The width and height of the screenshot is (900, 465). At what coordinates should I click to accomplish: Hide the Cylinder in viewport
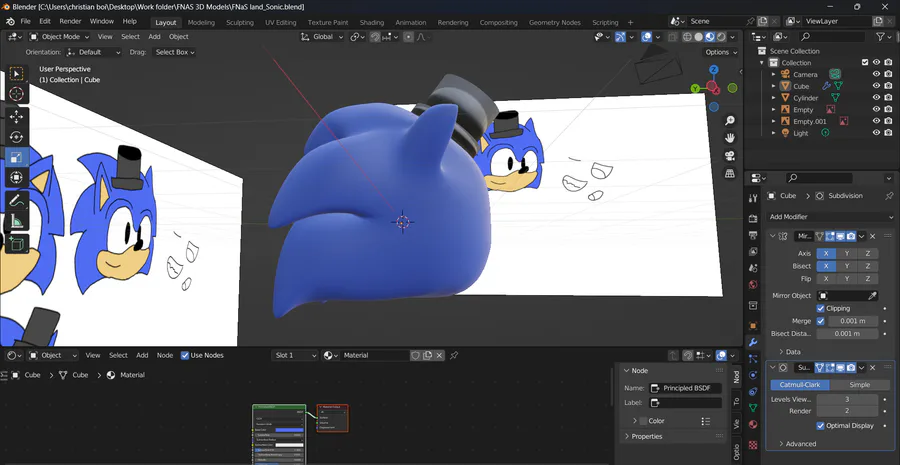876,98
